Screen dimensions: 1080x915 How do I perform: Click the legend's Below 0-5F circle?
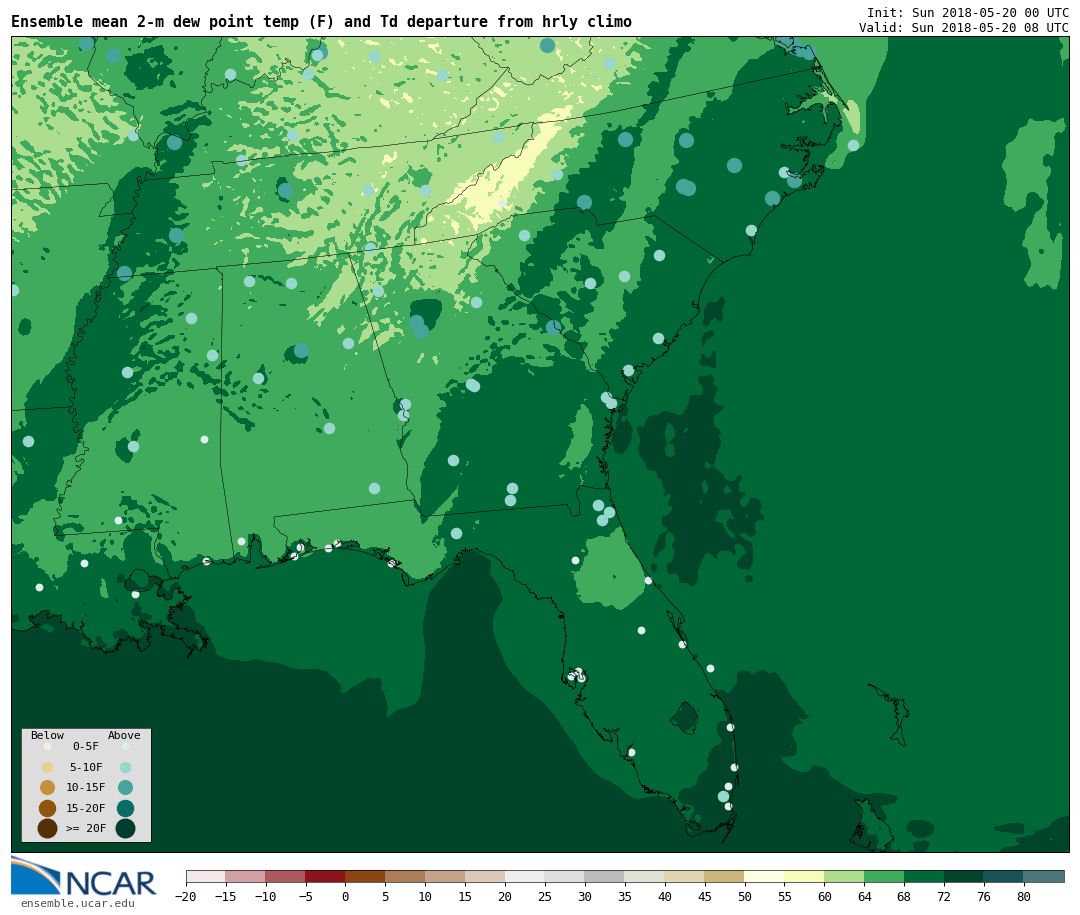coord(48,746)
